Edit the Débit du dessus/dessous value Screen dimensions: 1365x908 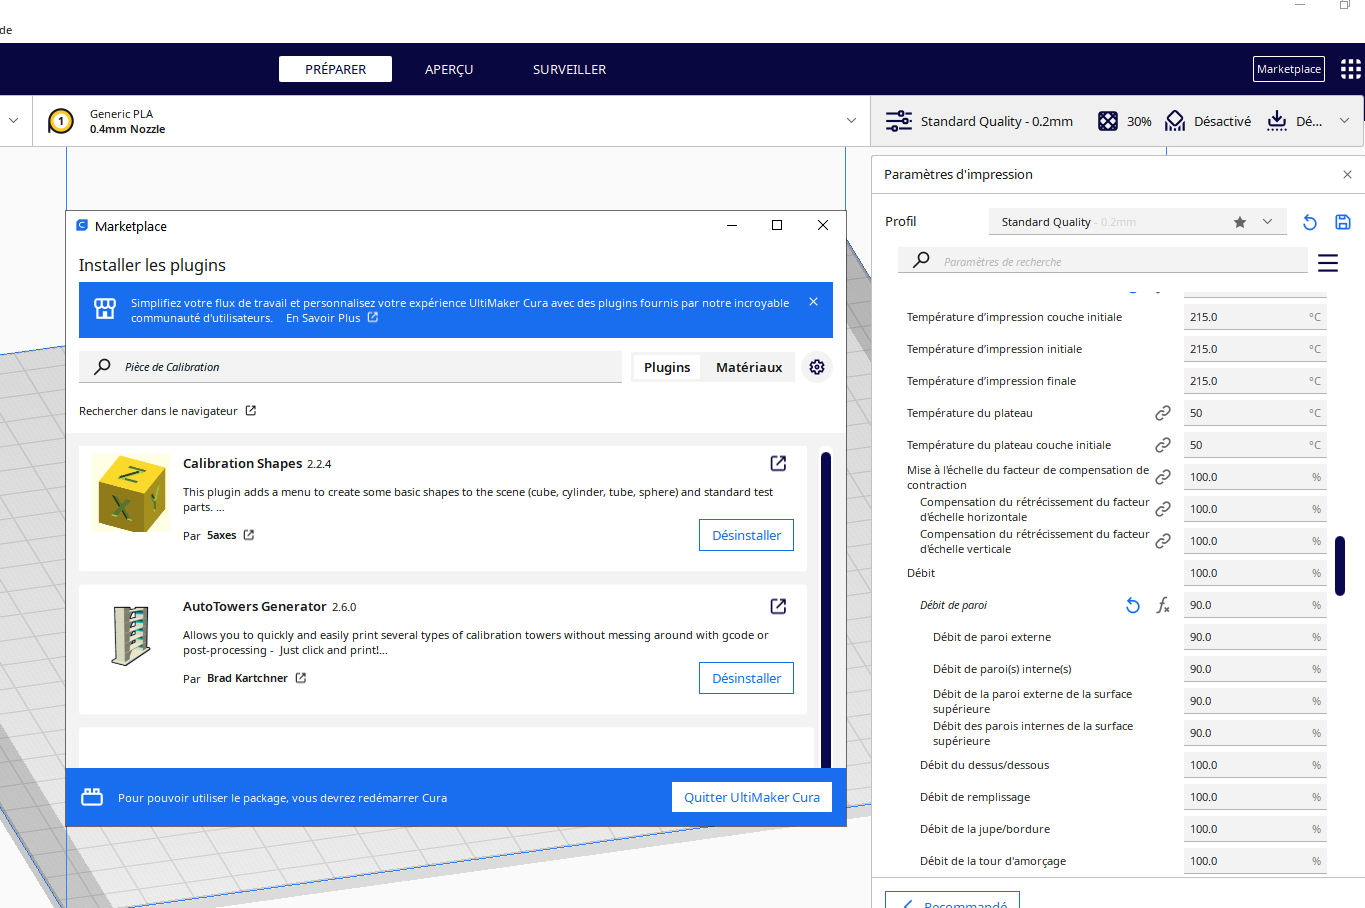click(x=1255, y=765)
